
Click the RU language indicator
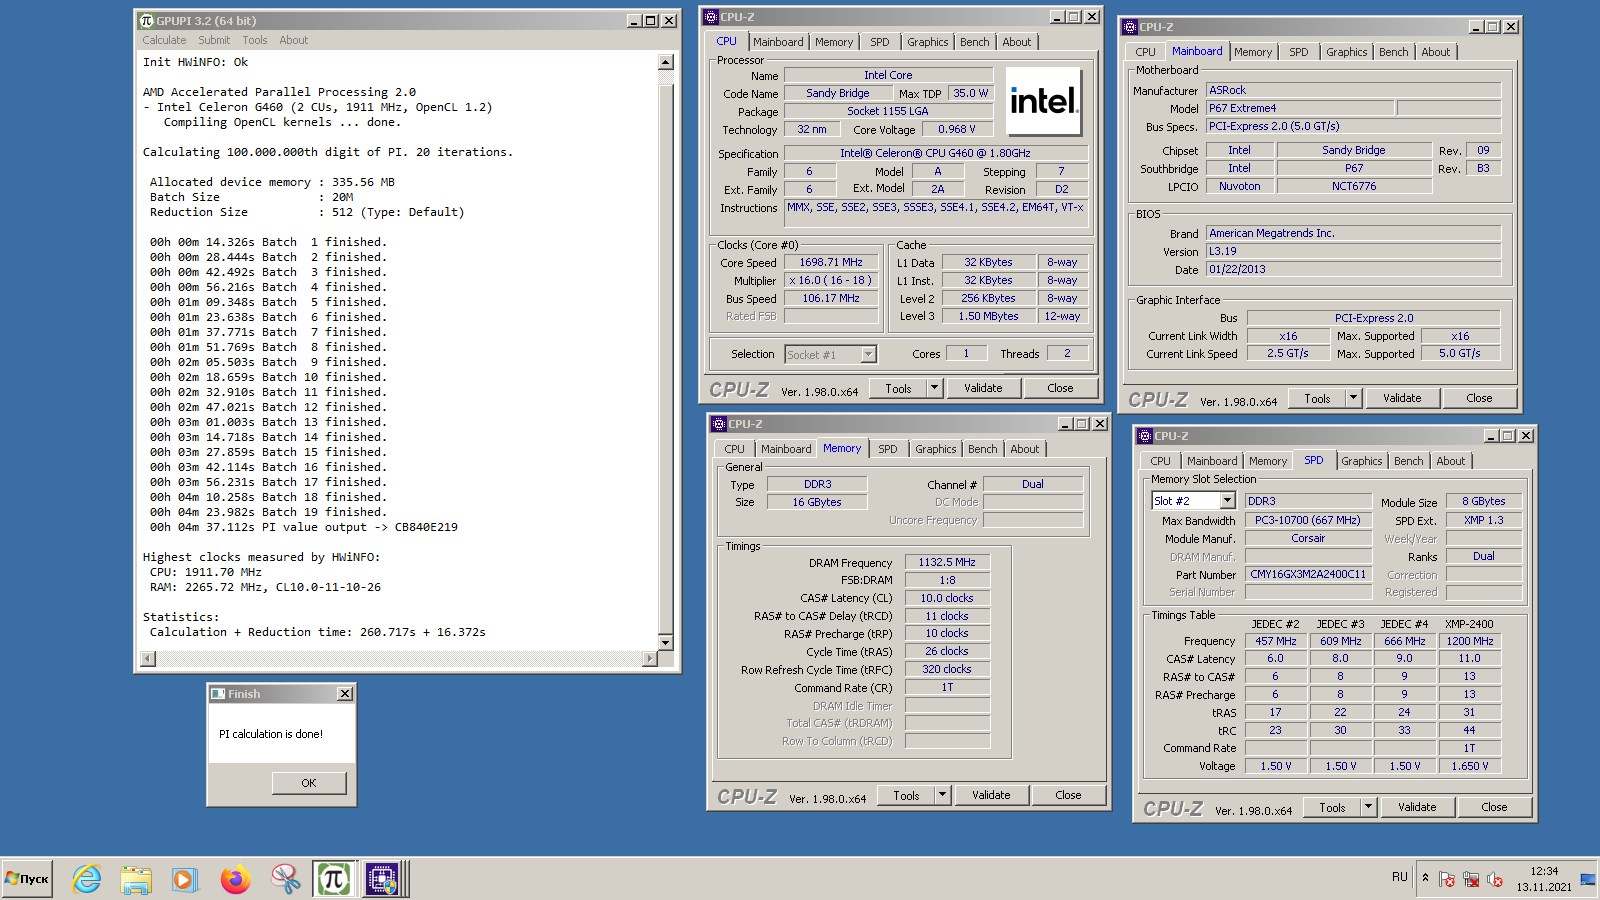1399,877
